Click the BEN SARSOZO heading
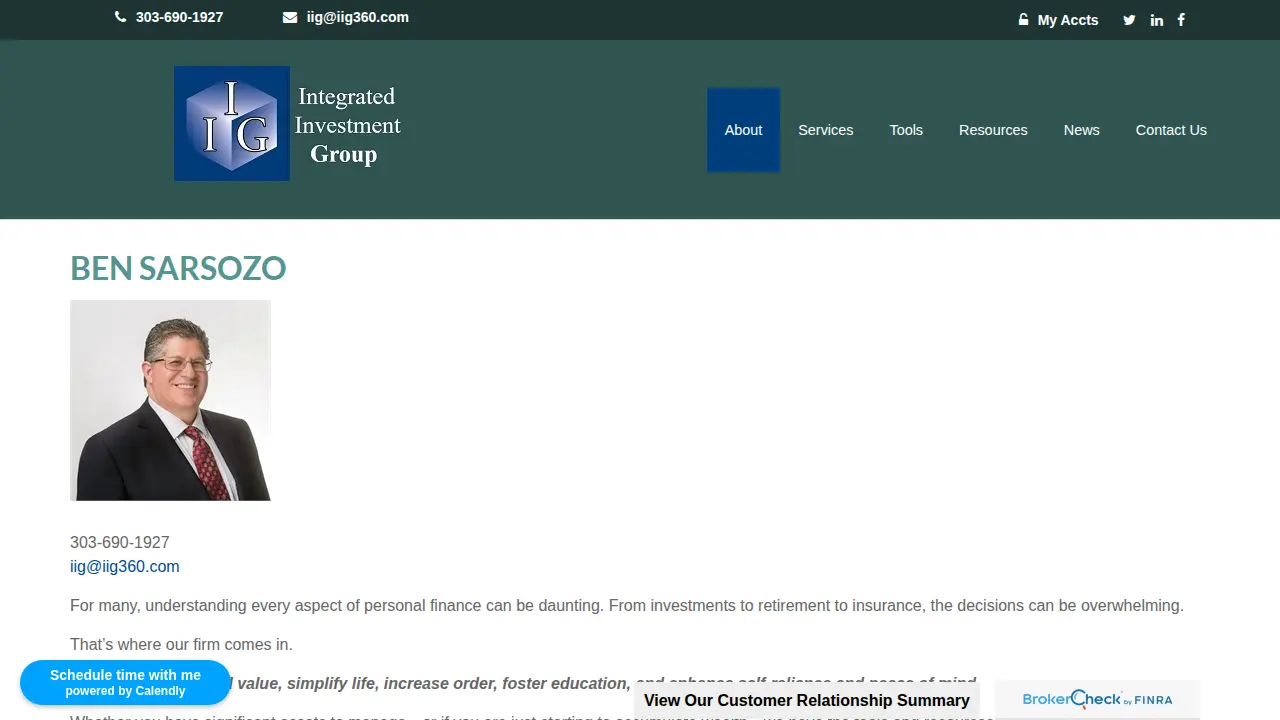1280x720 pixels. click(178, 268)
